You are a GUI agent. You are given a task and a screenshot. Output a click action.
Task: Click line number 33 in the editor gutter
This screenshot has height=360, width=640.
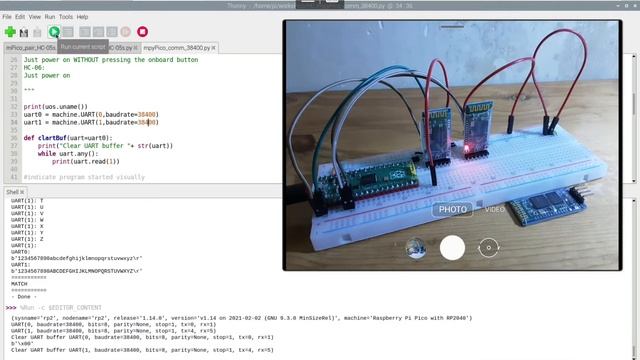tap(14, 114)
